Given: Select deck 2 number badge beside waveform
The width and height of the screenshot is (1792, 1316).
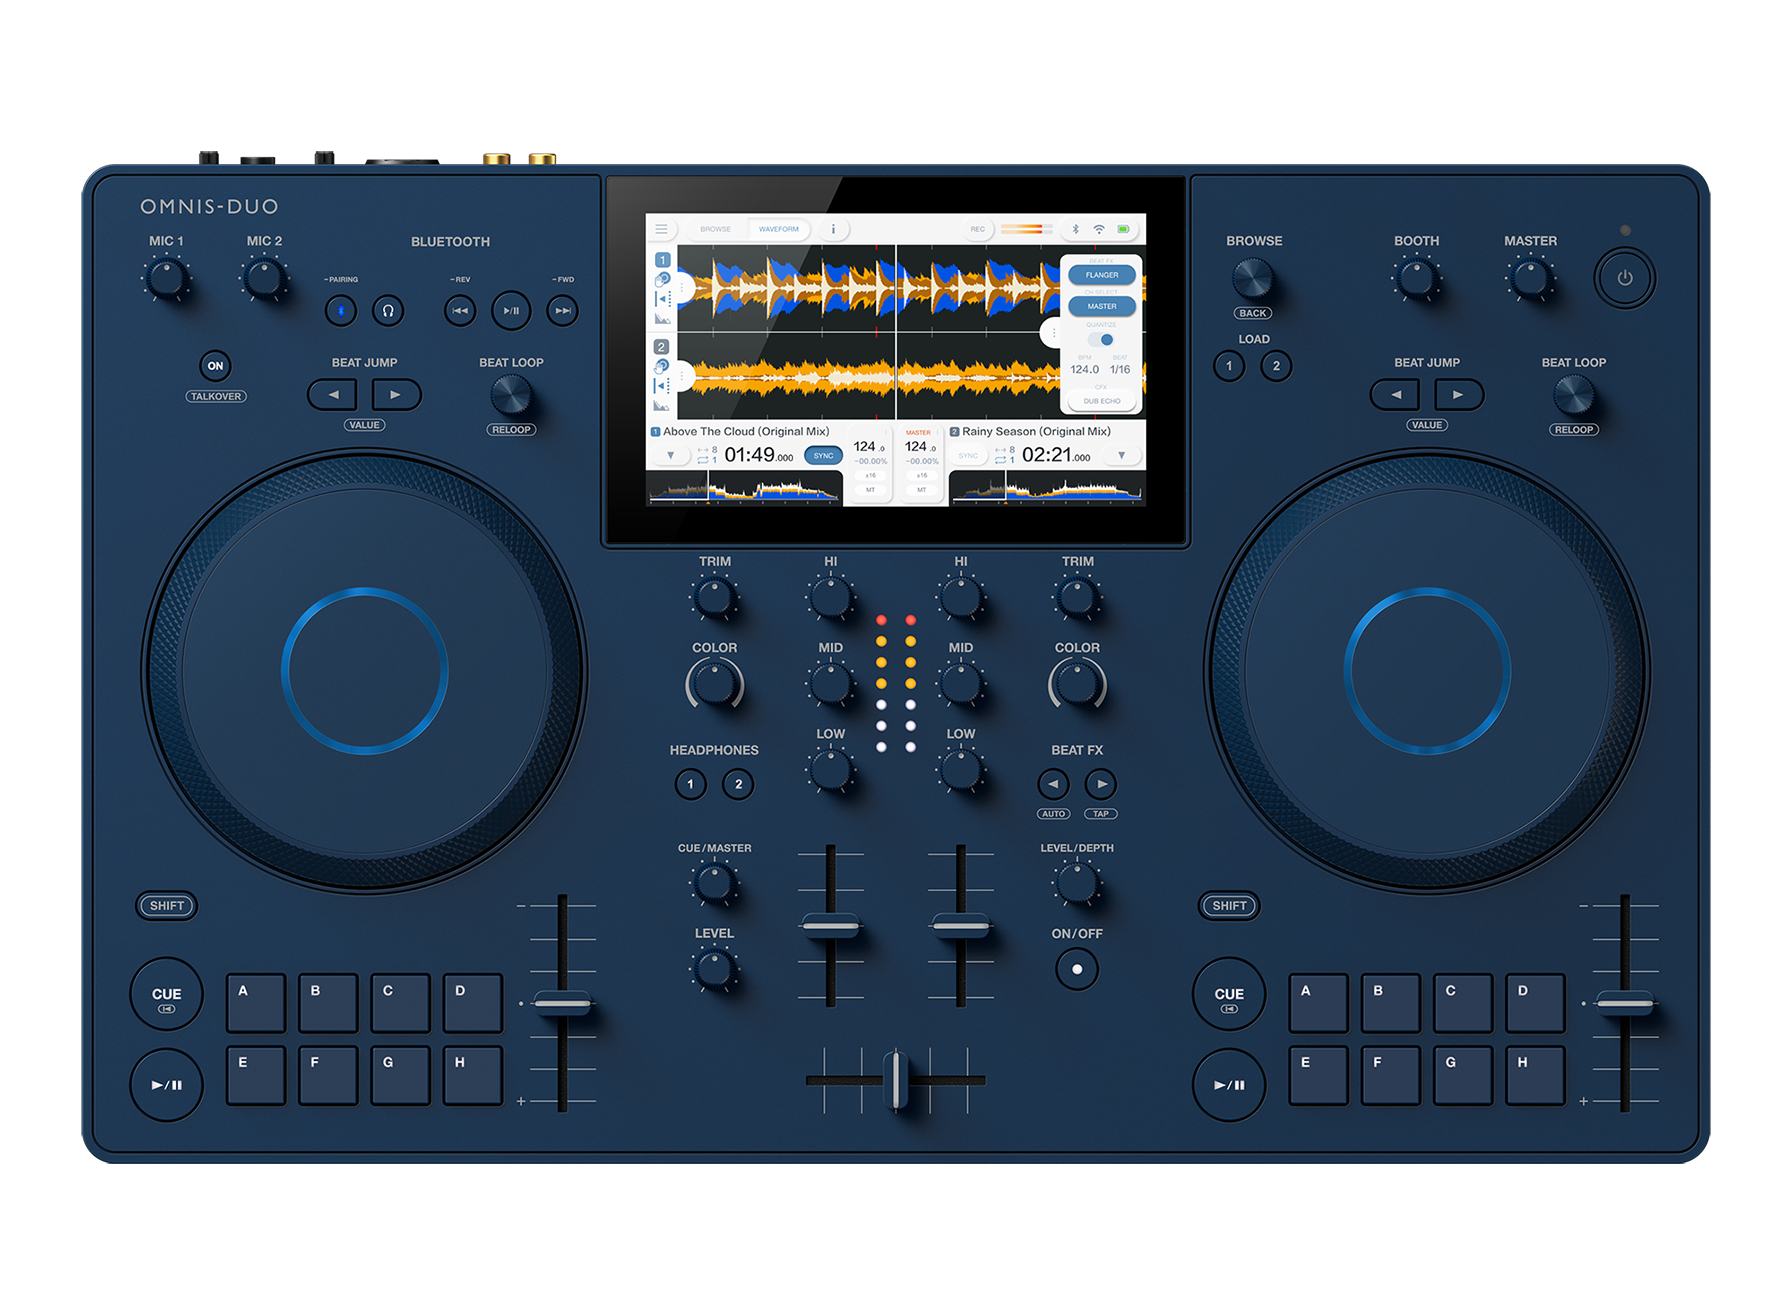Looking at the screenshot, I should (661, 347).
